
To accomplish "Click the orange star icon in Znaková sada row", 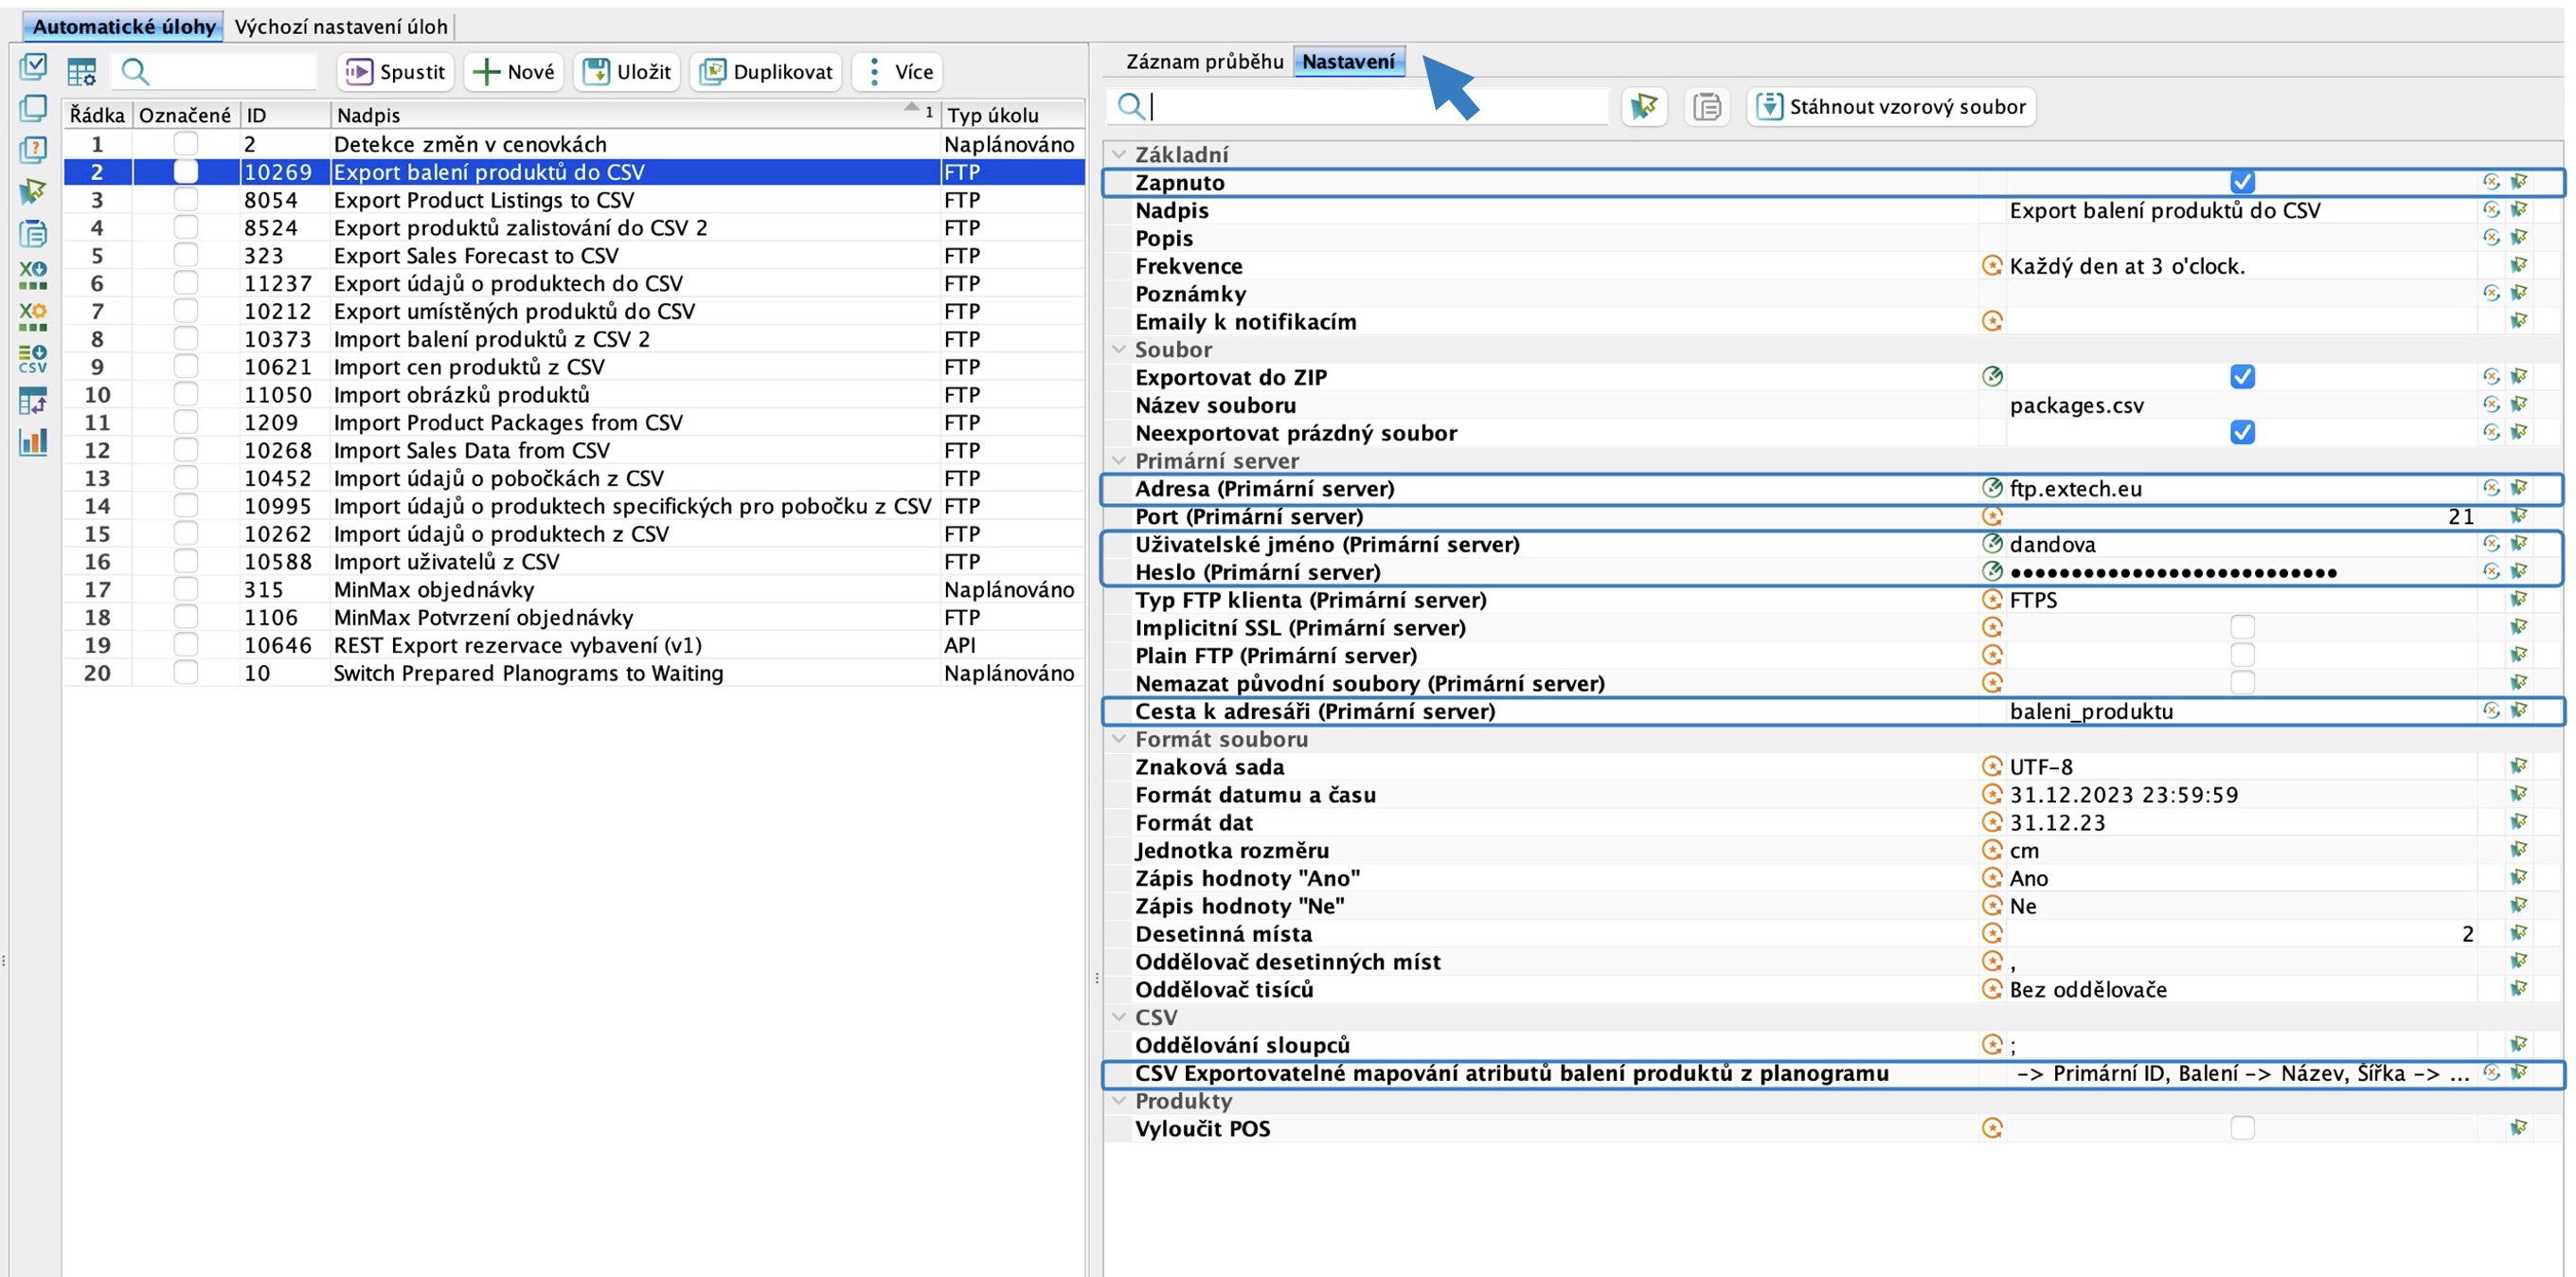I will click(1992, 766).
